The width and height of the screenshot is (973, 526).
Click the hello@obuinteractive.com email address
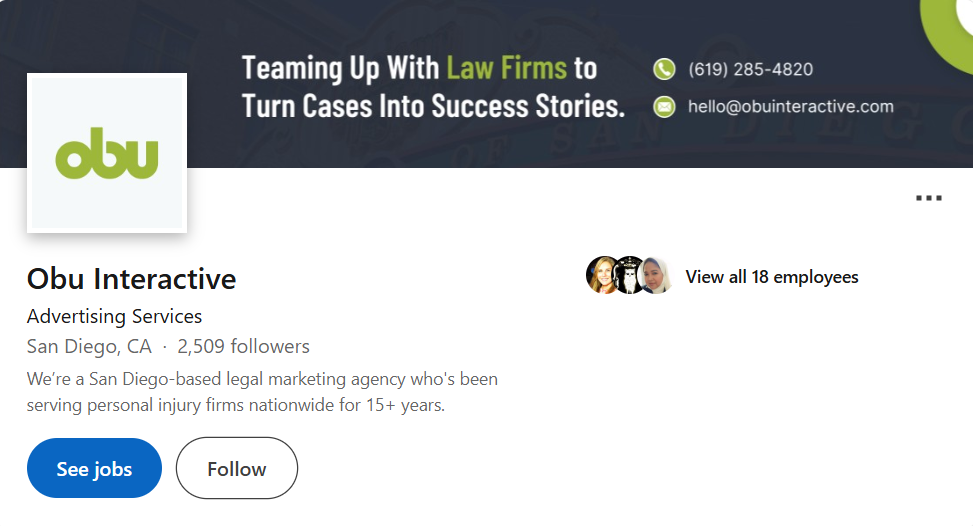pos(790,106)
